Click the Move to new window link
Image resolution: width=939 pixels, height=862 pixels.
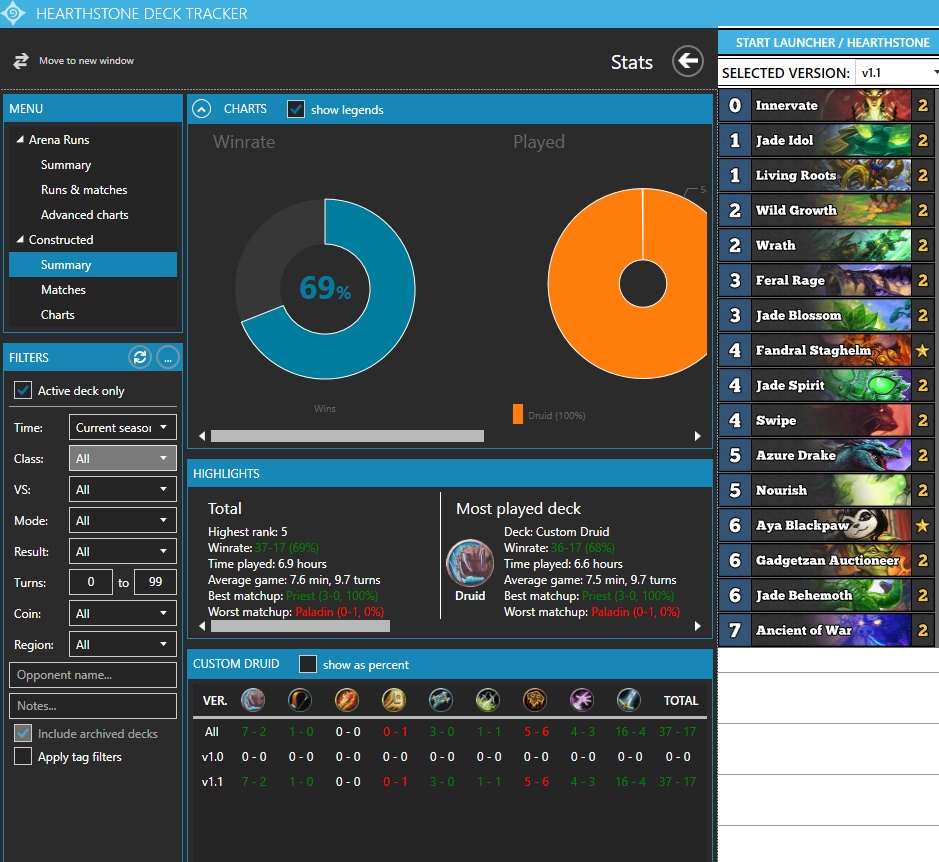(x=86, y=61)
